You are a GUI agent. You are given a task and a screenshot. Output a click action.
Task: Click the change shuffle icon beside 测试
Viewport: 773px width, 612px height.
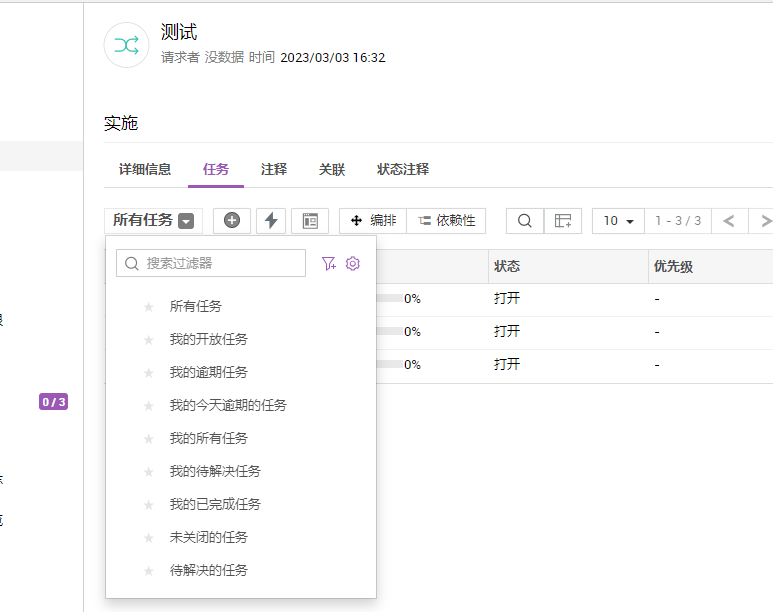(x=127, y=45)
